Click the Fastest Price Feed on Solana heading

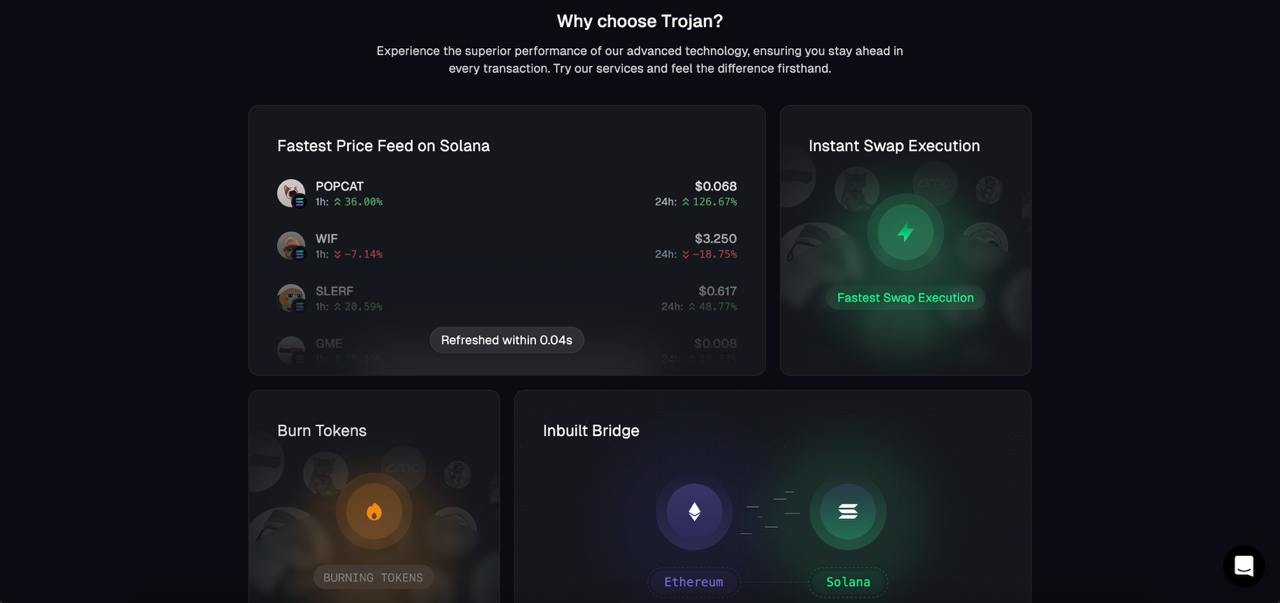click(383, 146)
